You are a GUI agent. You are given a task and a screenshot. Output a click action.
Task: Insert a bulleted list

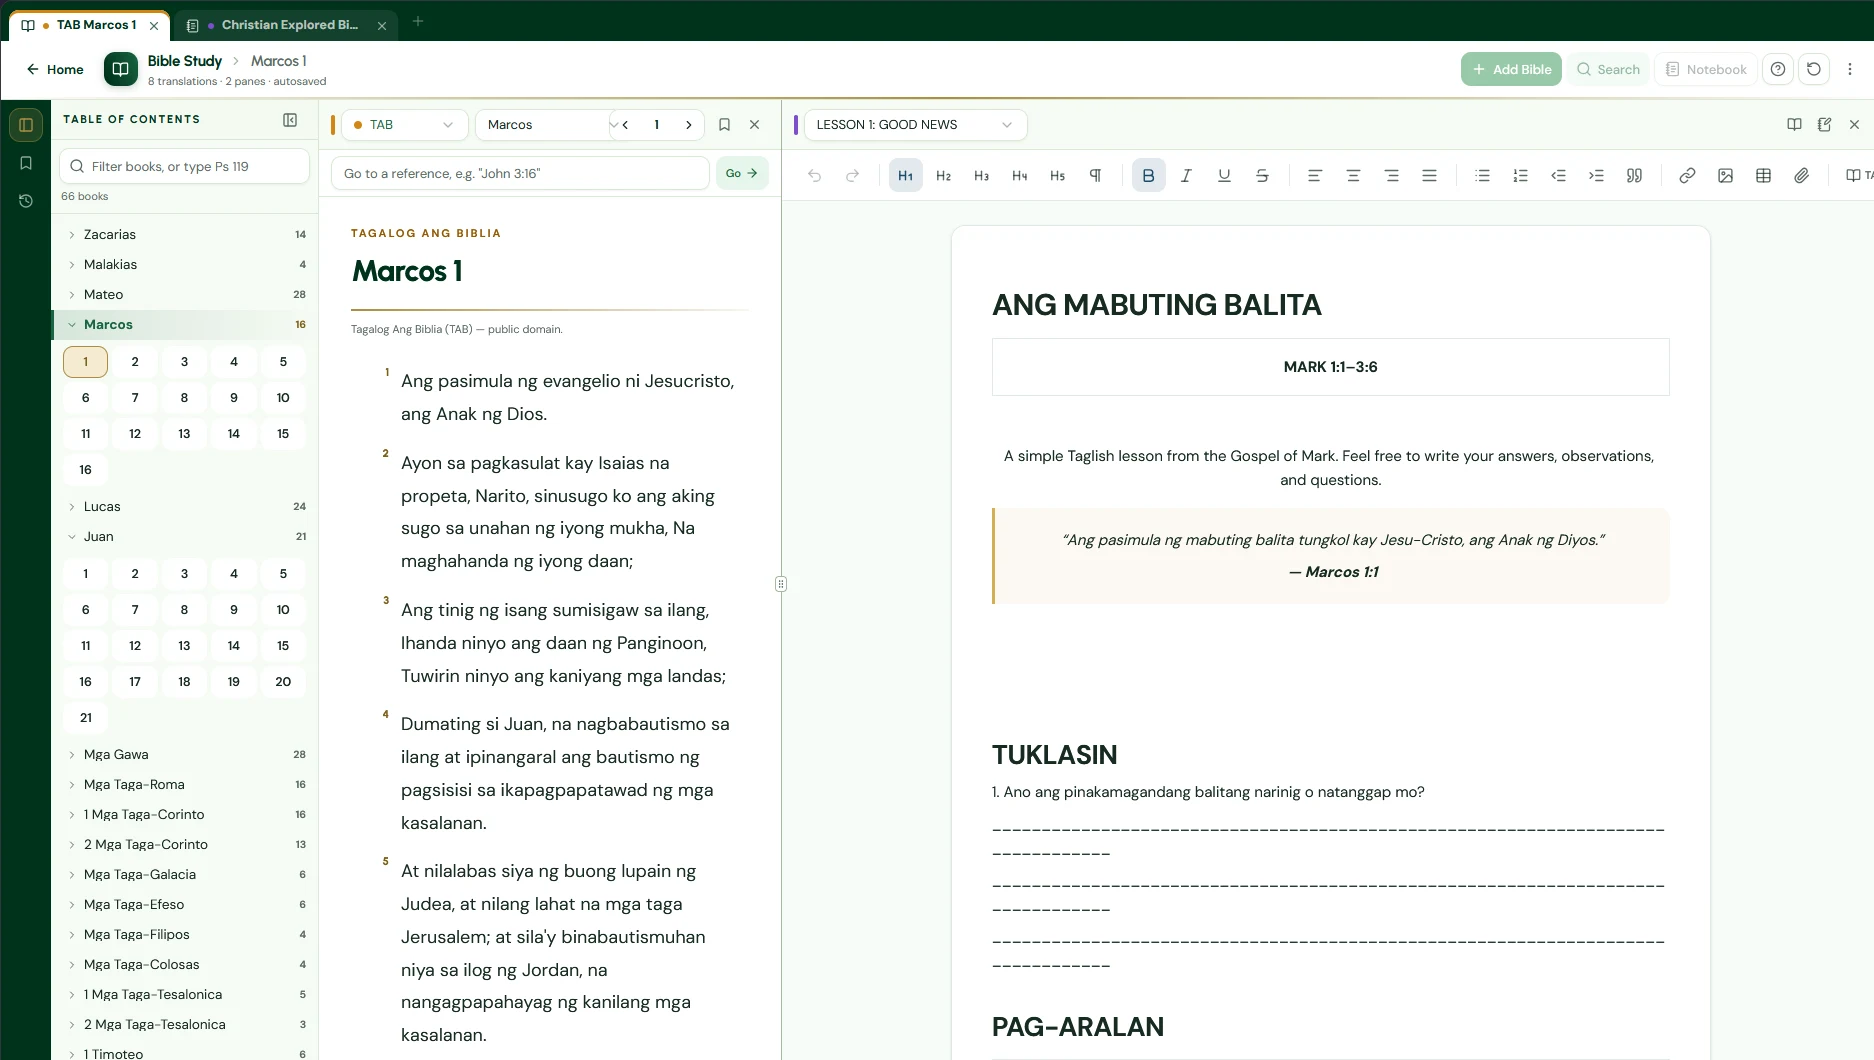pyautogui.click(x=1482, y=175)
